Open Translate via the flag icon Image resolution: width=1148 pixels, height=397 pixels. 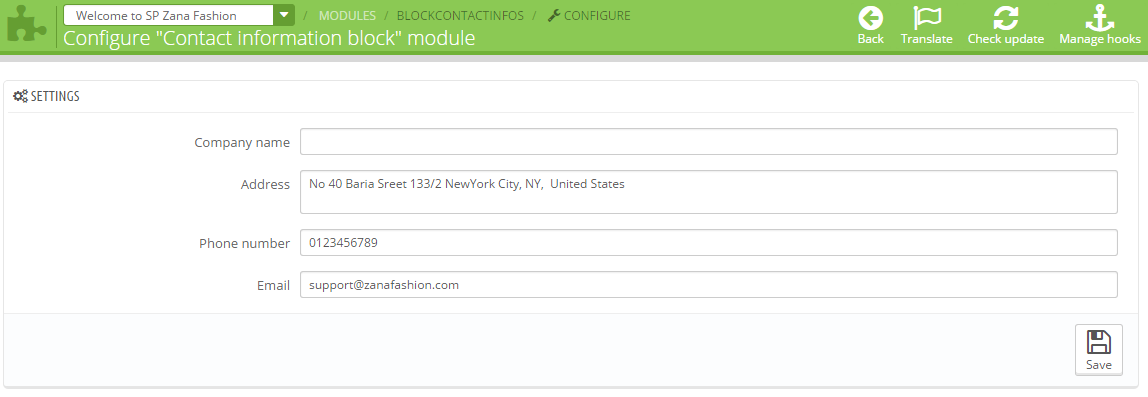click(927, 18)
